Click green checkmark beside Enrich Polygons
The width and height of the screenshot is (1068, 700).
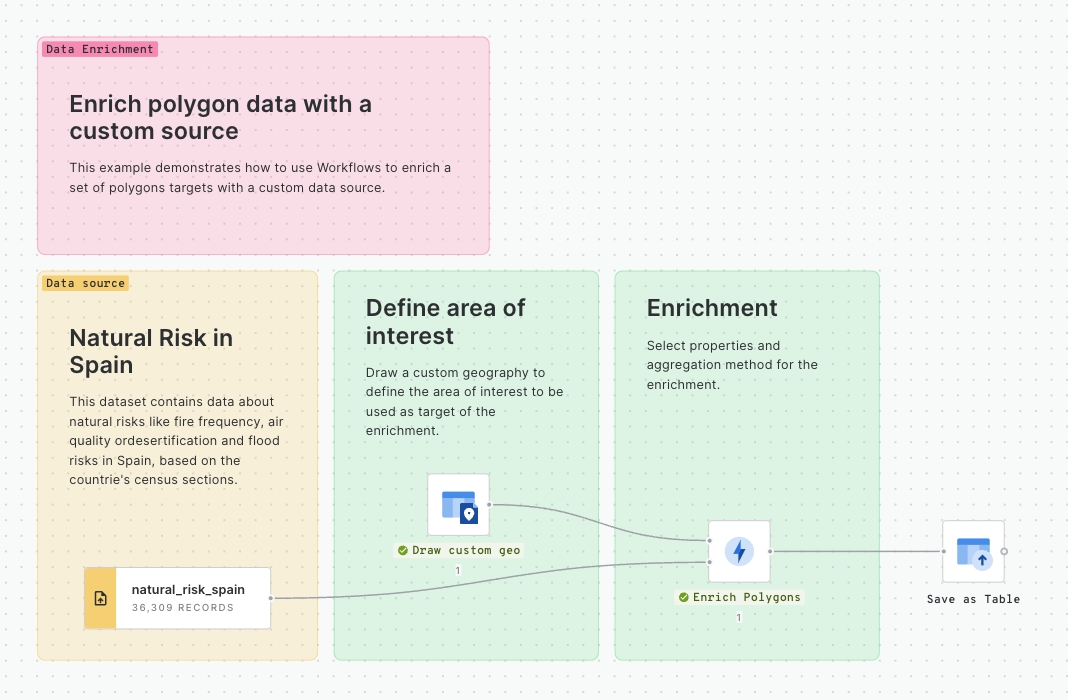(x=684, y=597)
